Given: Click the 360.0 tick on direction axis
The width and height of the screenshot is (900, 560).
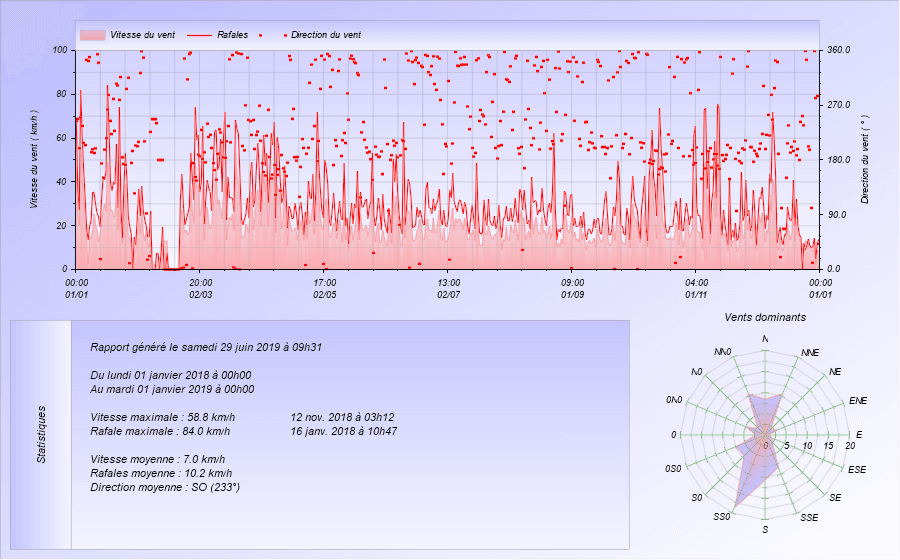Looking at the screenshot, I should point(837,50).
